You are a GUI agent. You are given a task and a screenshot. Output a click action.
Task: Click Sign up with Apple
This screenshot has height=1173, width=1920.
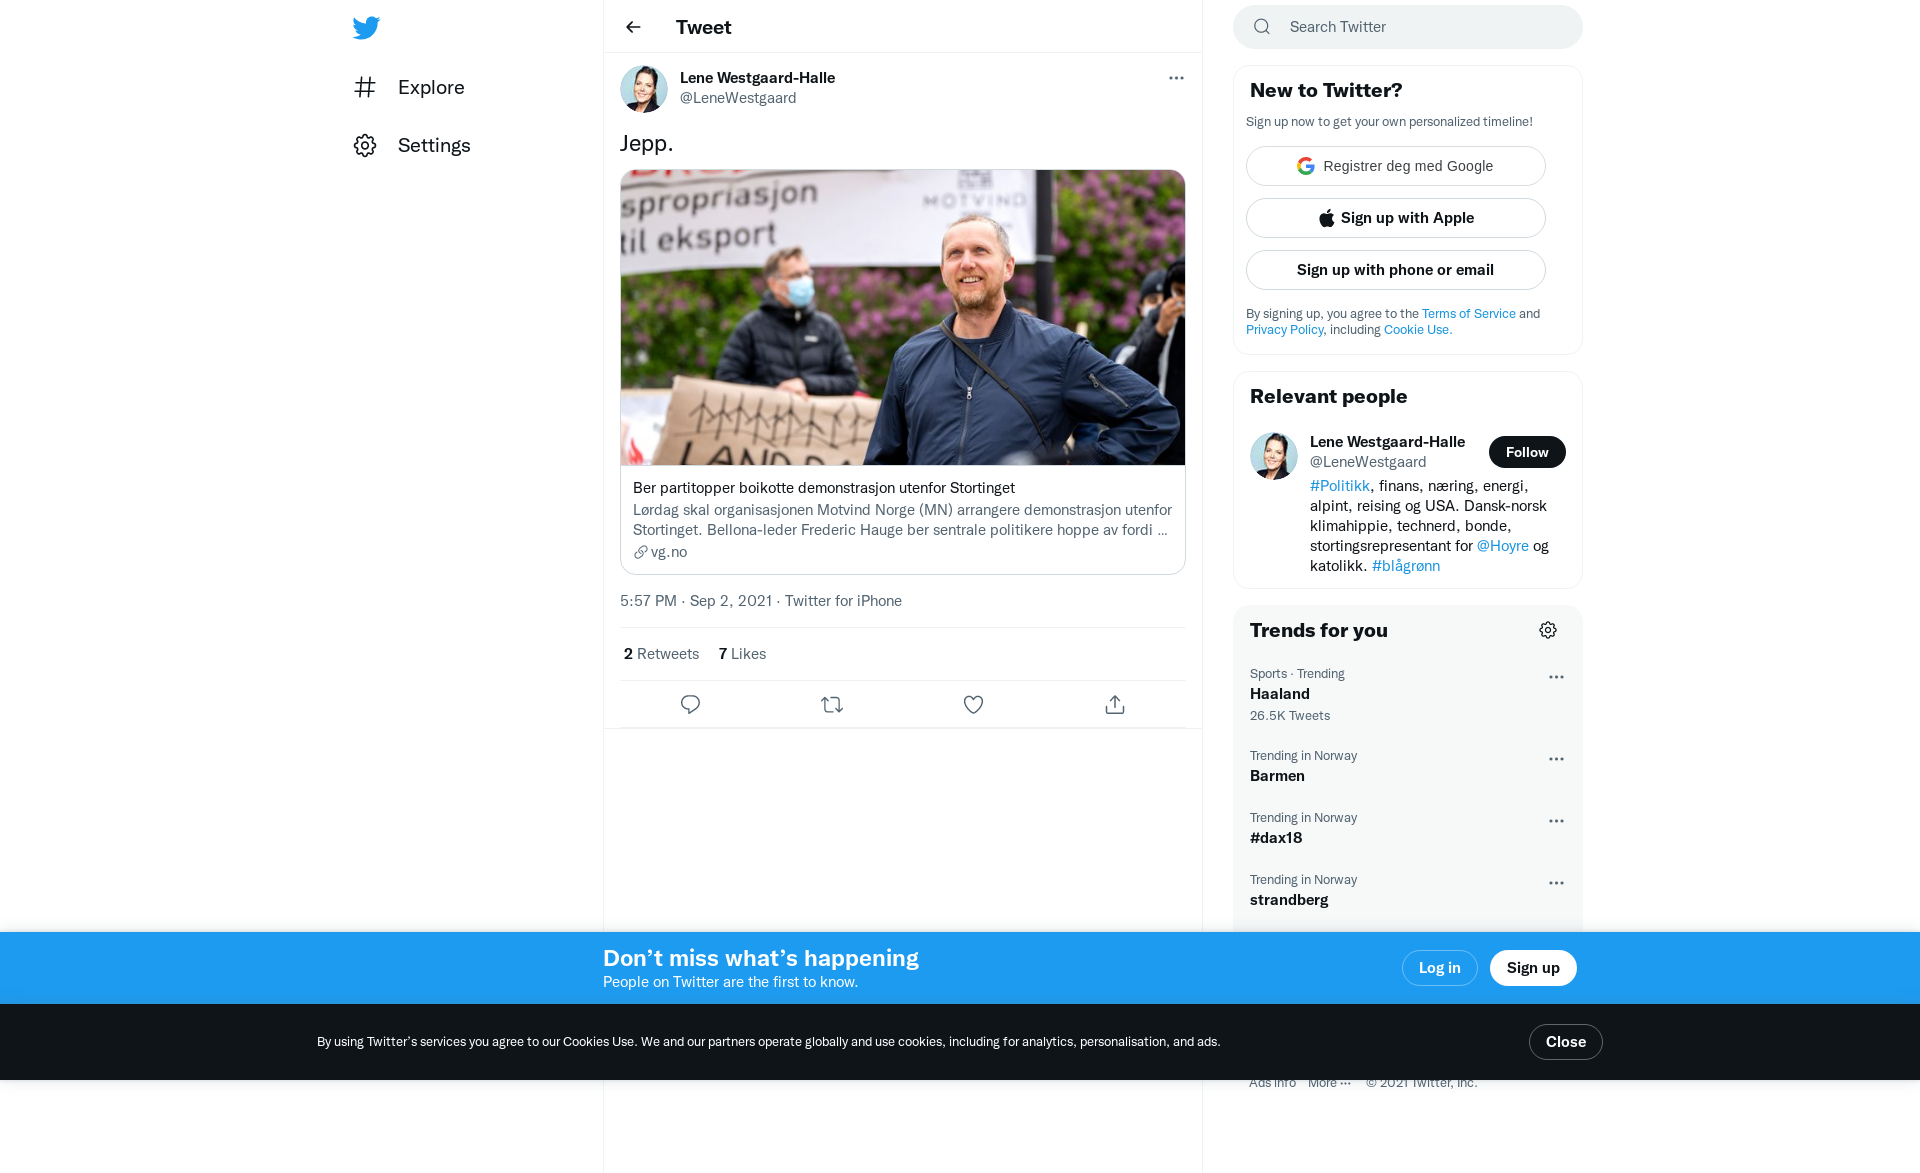(x=1396, y=218)
